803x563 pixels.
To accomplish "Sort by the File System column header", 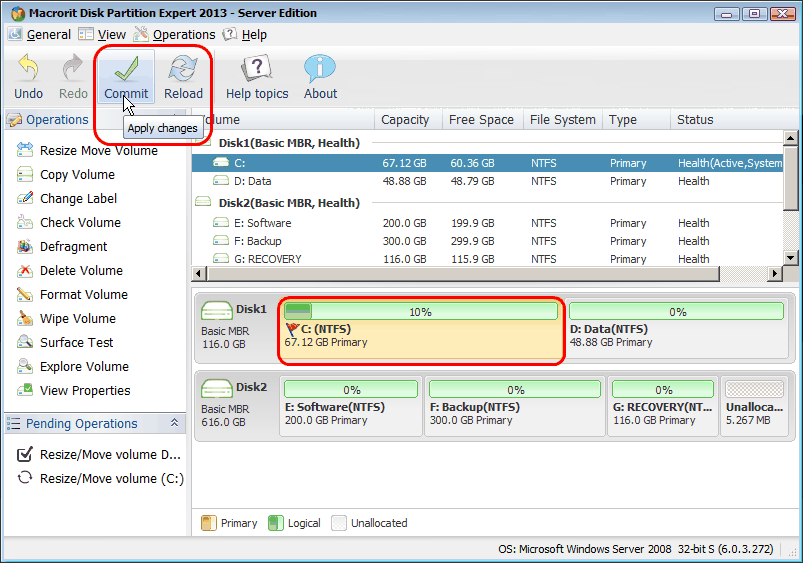I will tap(563, 120).
